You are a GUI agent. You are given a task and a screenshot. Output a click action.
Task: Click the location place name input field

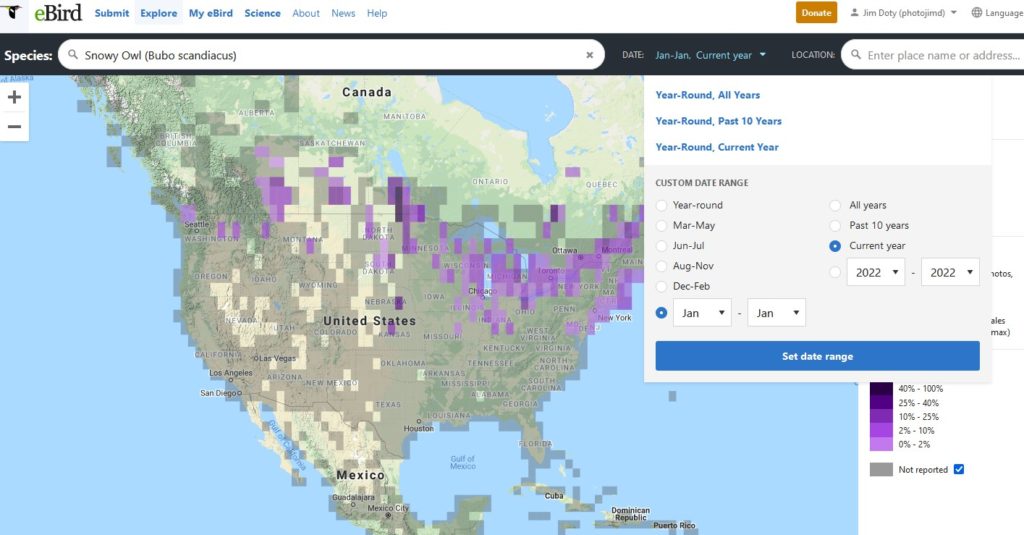click(x=940, y=55)
